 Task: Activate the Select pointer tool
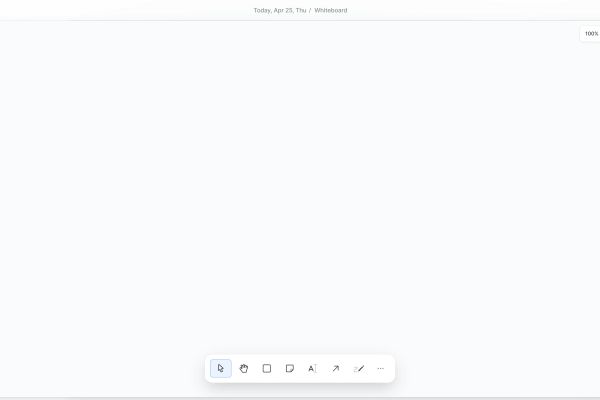(x=221, y=368)
